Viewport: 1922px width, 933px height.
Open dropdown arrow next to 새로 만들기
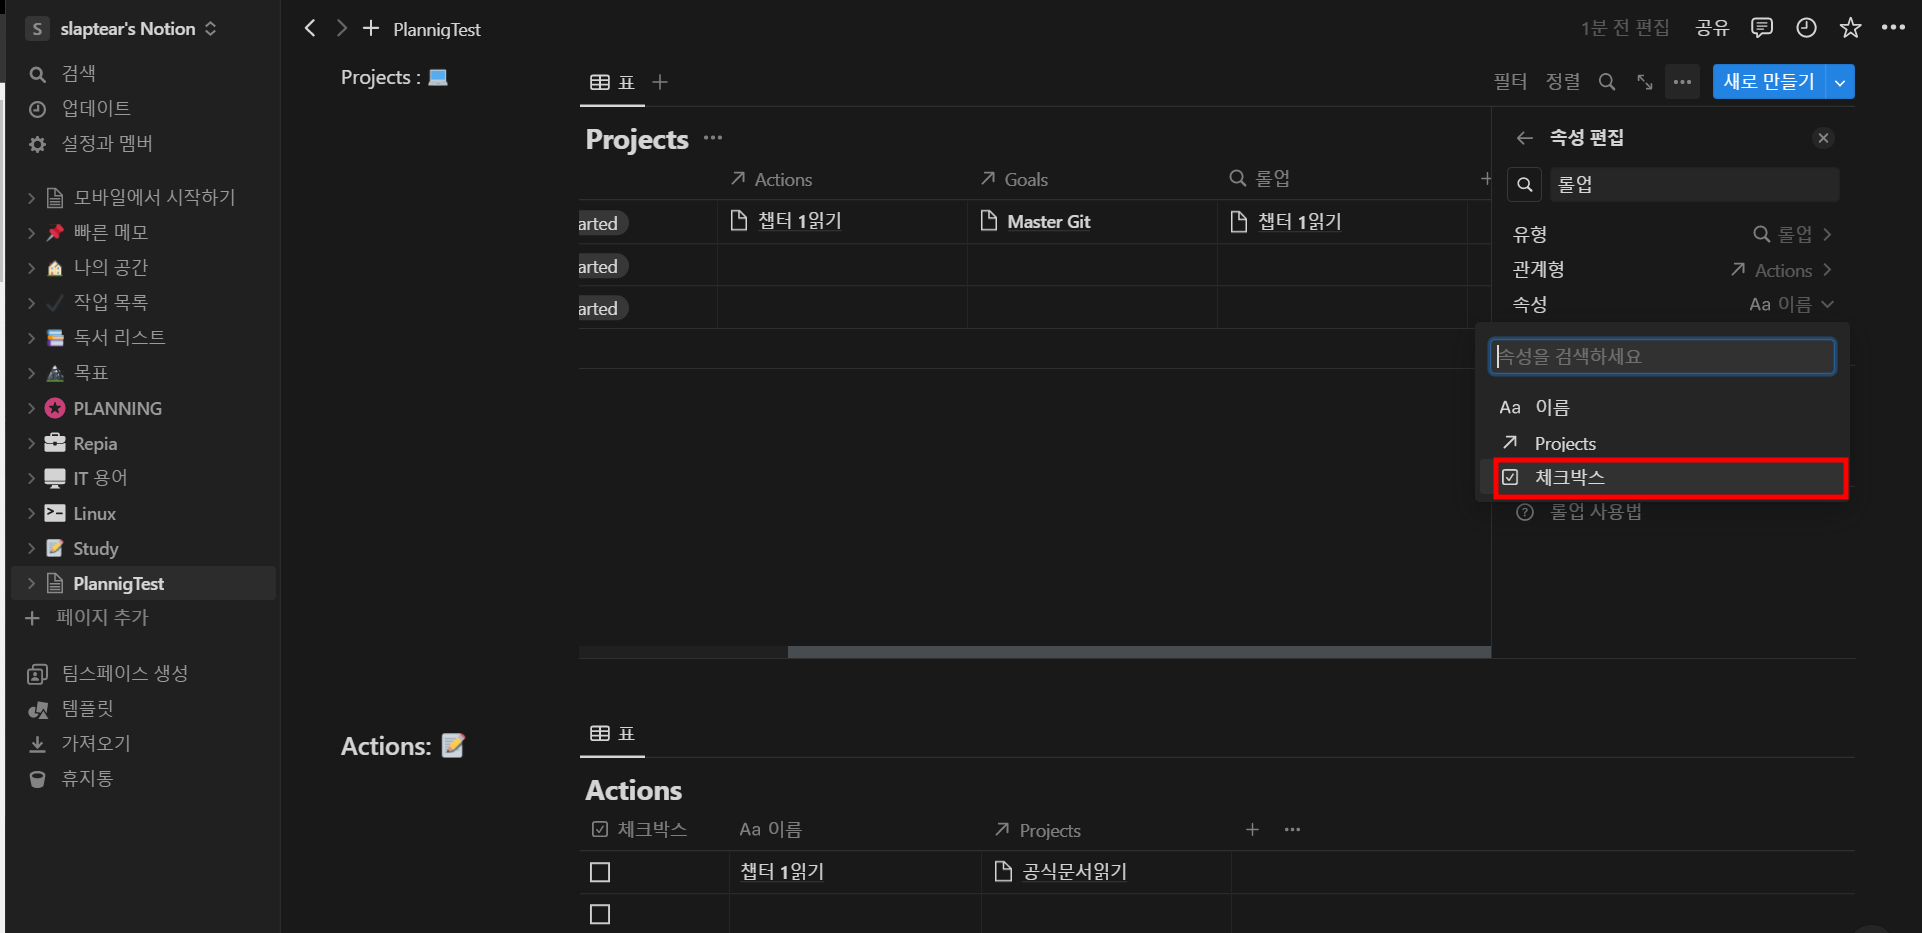[x=1840, y=82]
